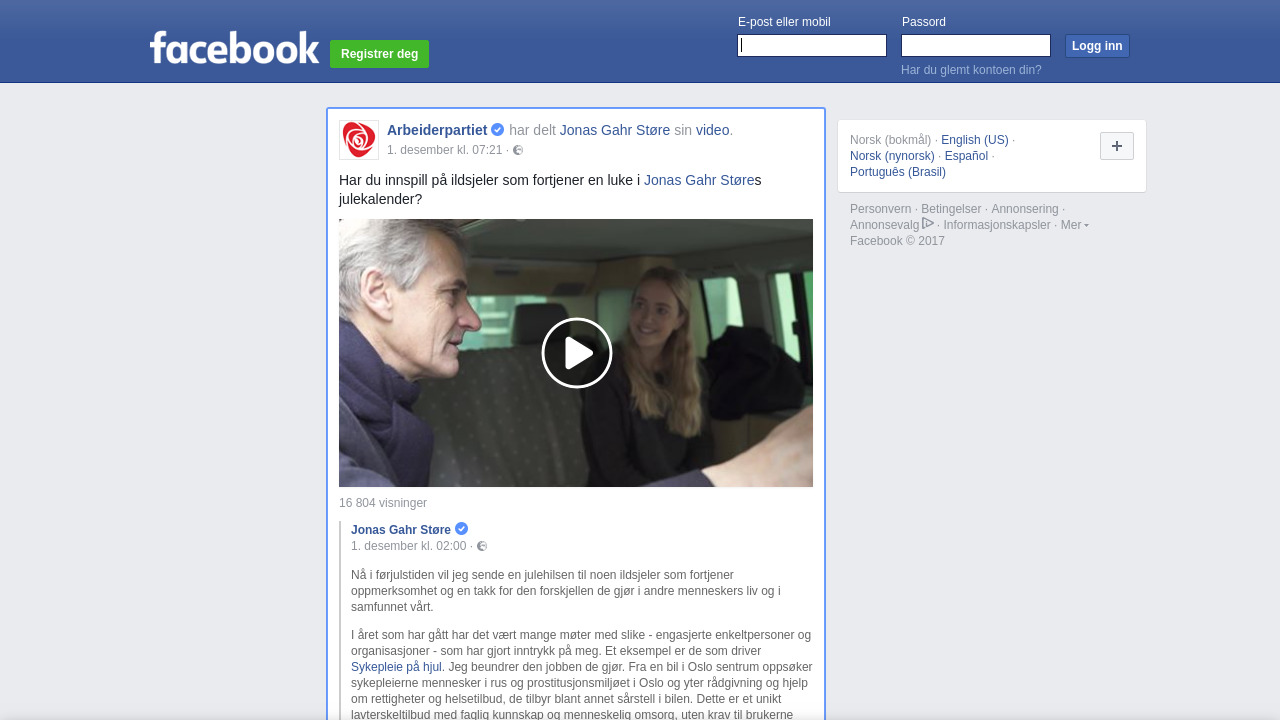
Task: Open the Annonsering footer link
Action: (x=1025, y=209)
